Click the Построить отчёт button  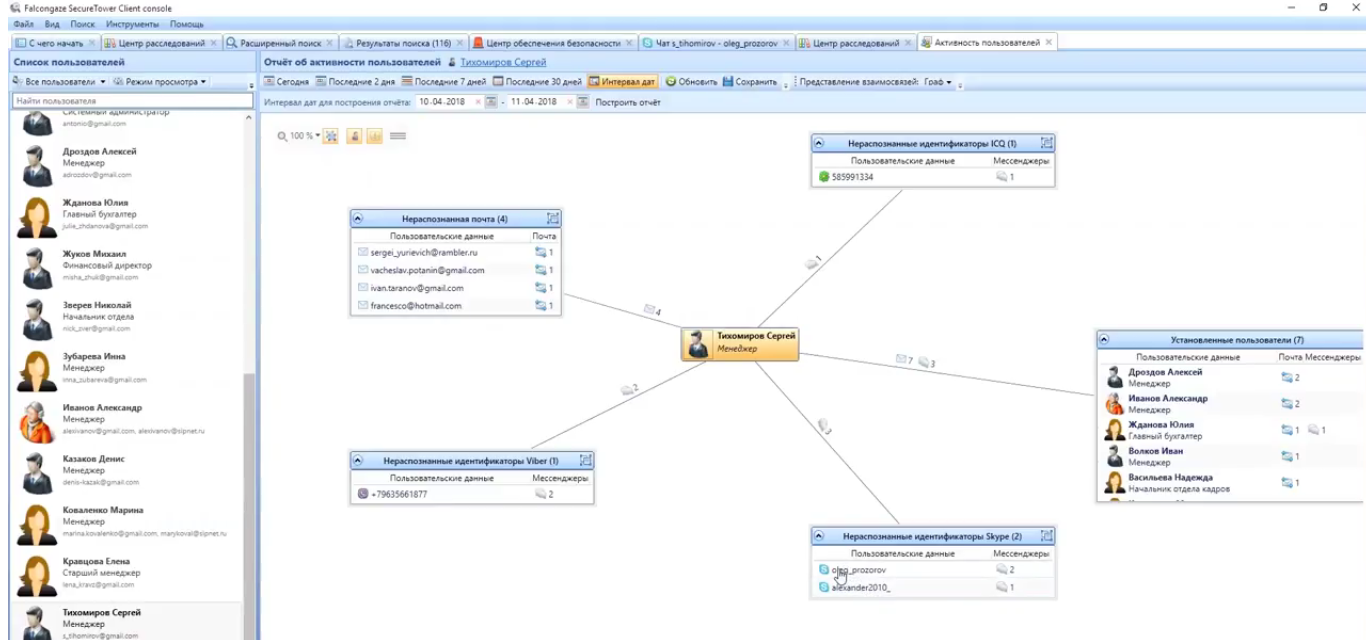click(x=628, y=102)
